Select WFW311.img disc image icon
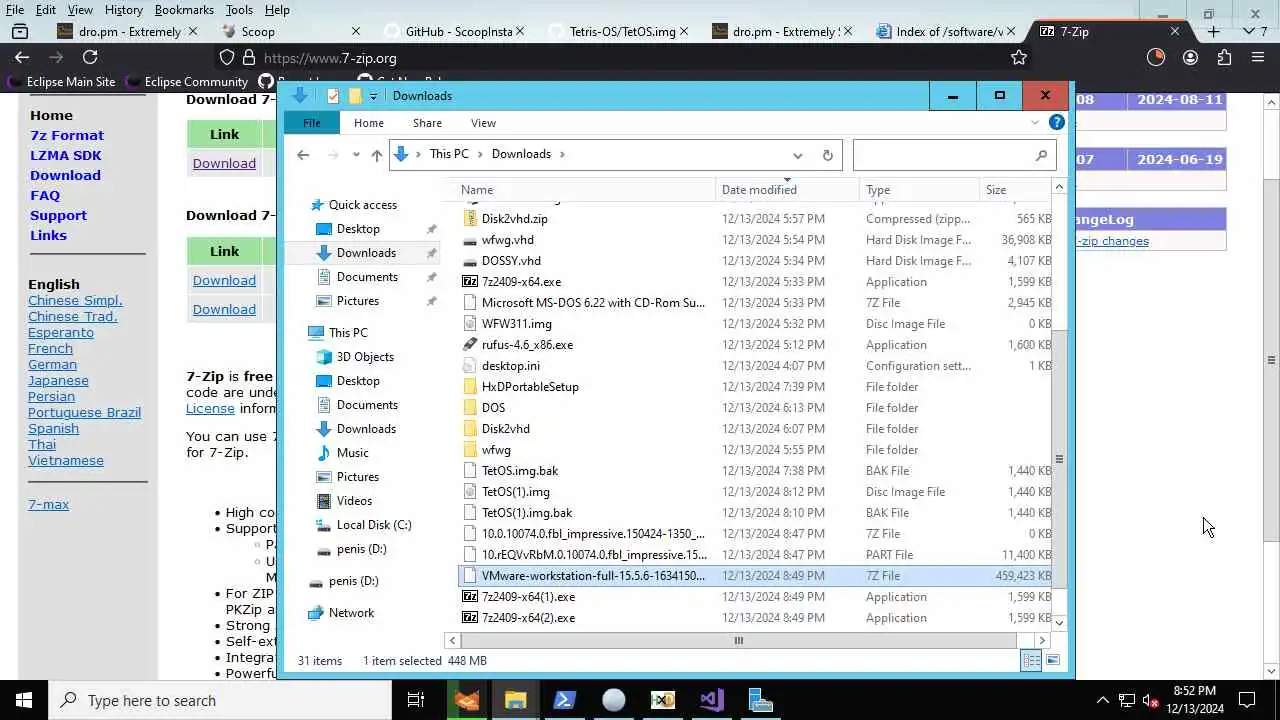The width and height of the screenshot is (1280, 720). click(x=470, y=324)
